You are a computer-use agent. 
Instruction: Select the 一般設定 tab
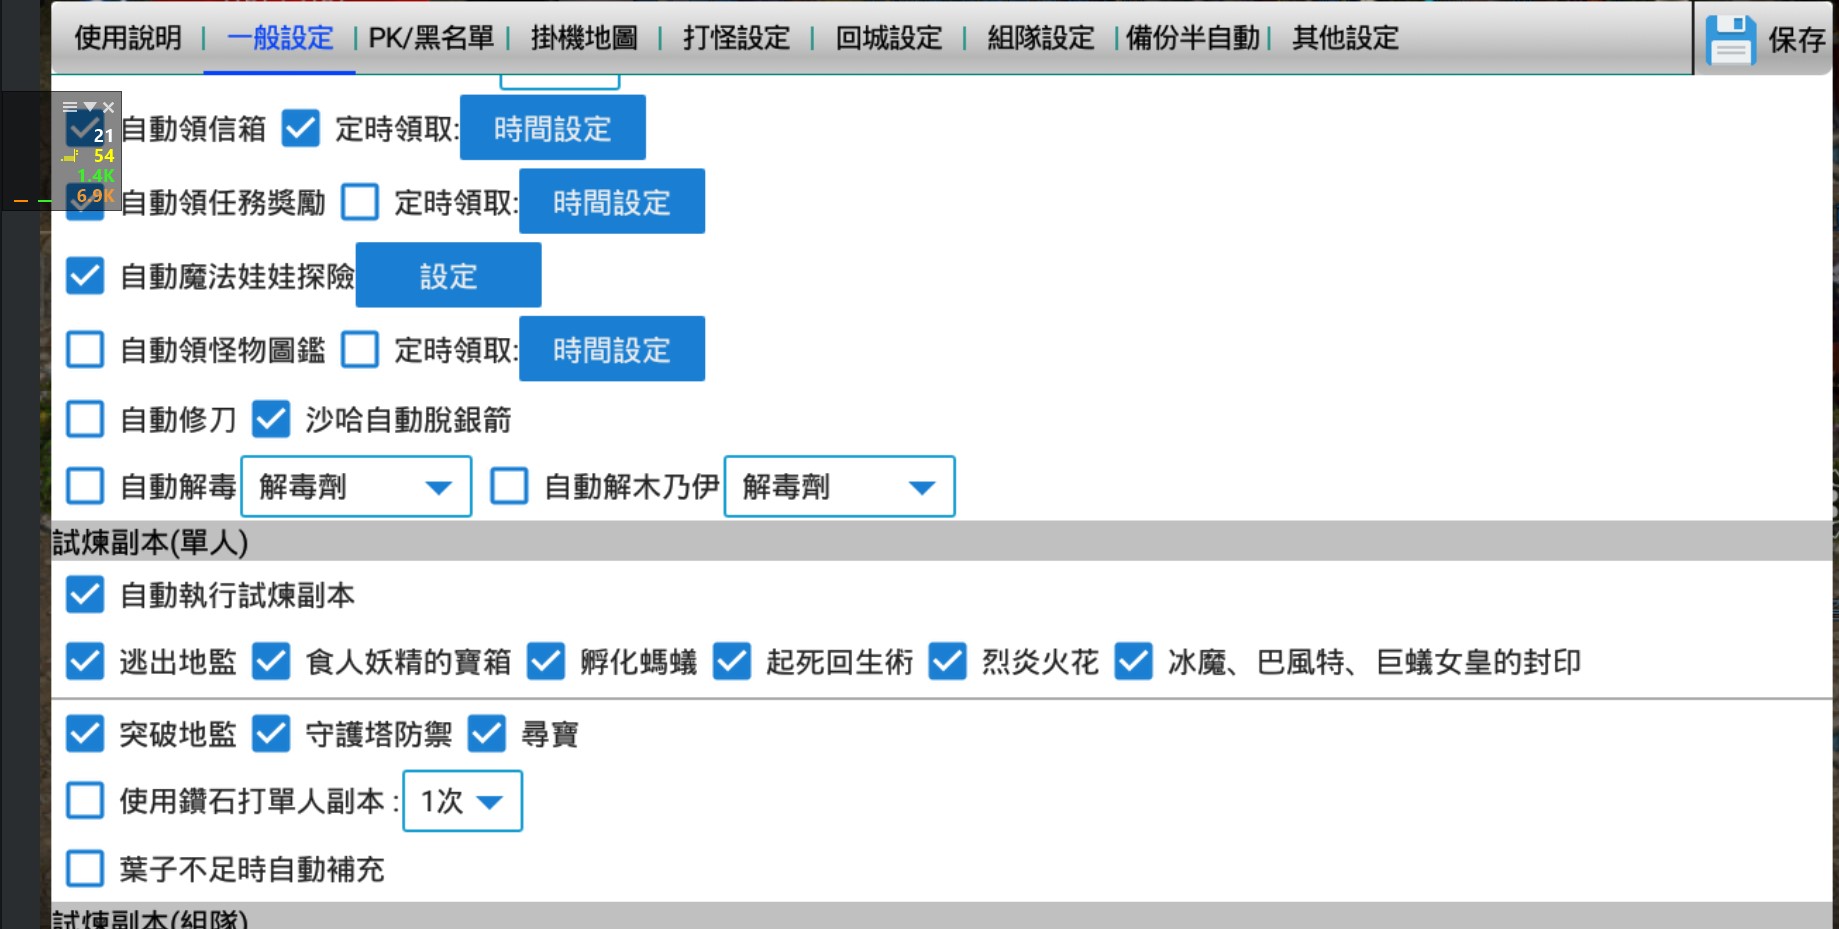click(x=280, y=38)
